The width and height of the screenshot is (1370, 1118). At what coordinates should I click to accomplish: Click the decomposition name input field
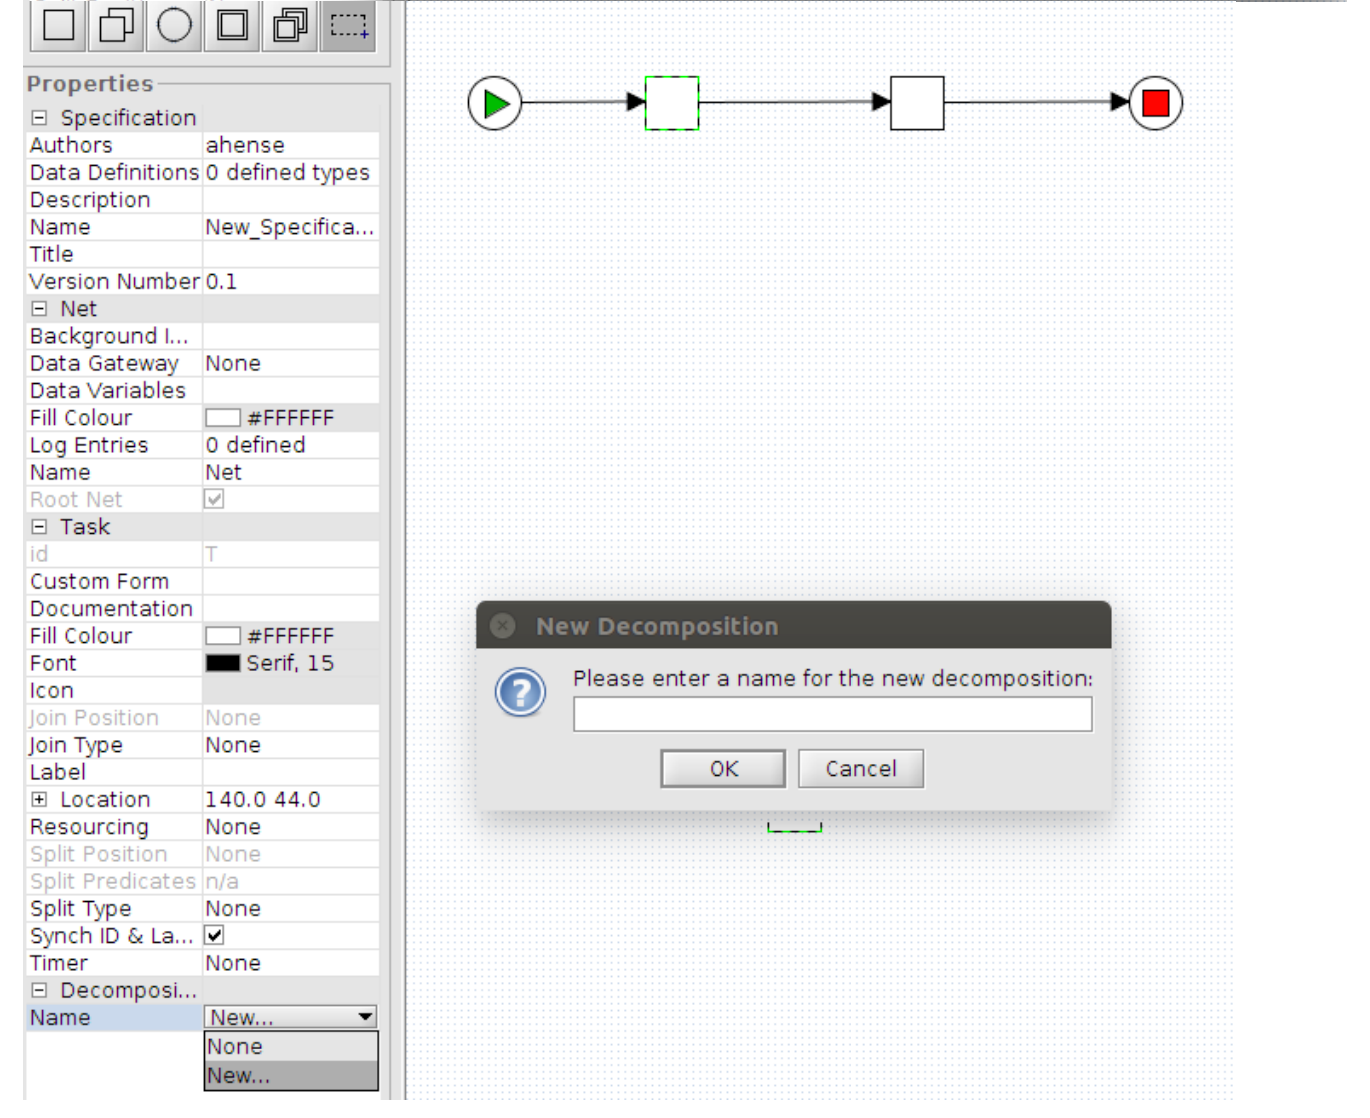click(833, 714)
